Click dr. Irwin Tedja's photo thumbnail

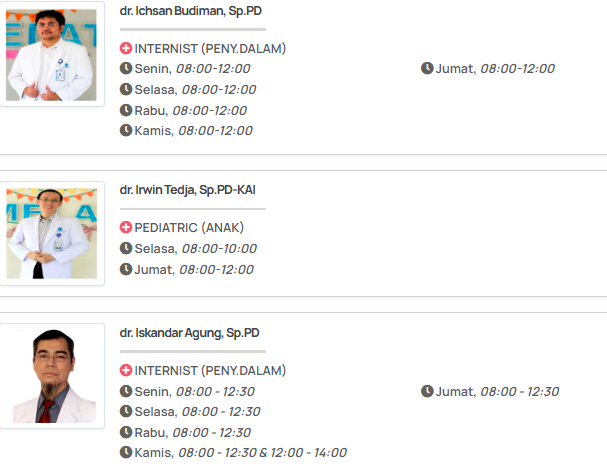click(51, 233)
